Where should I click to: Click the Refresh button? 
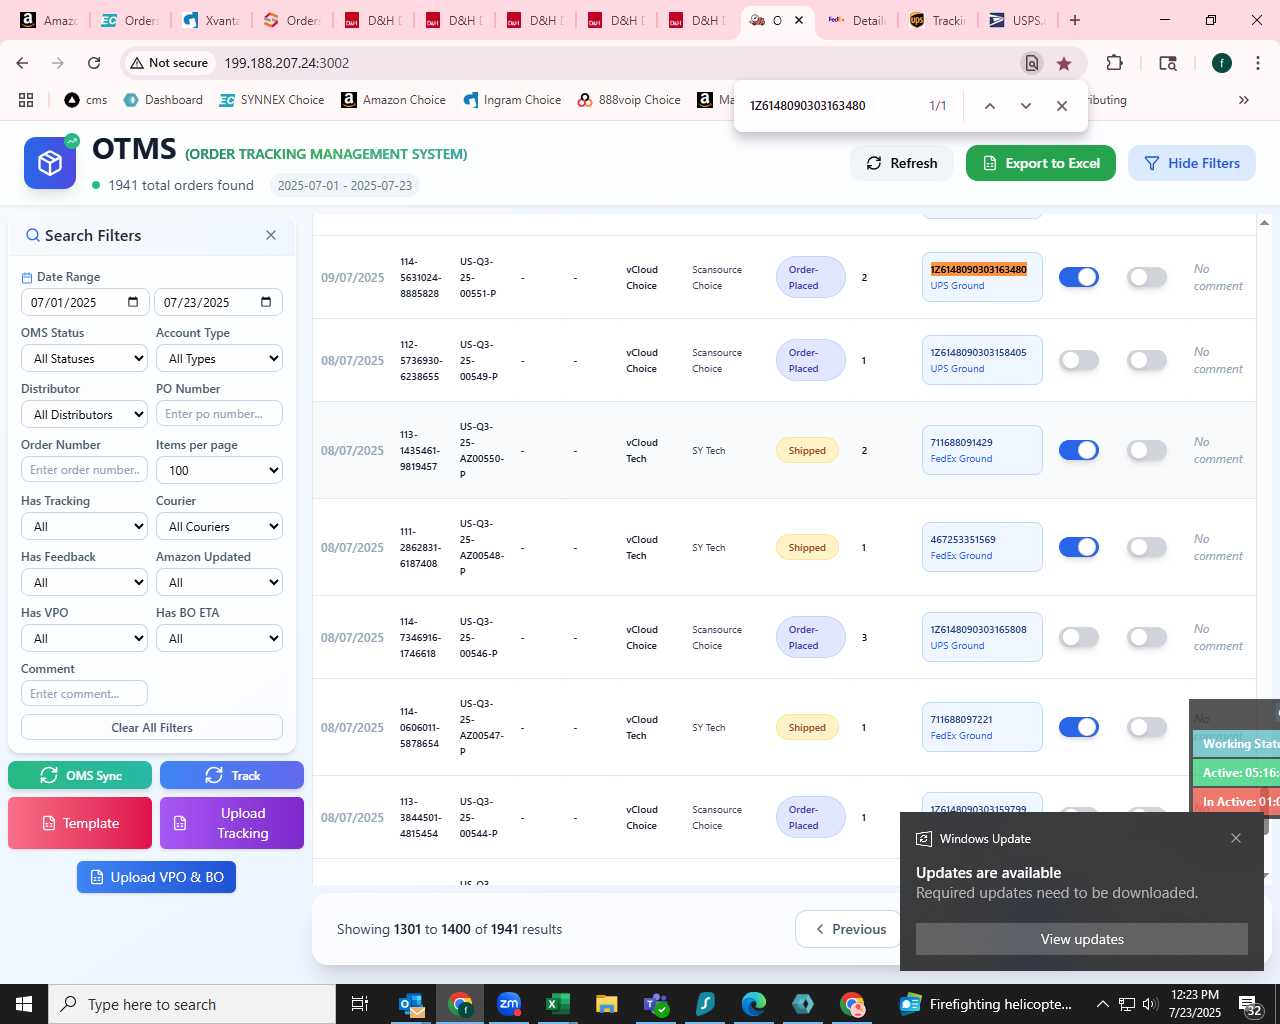point(902,163)
